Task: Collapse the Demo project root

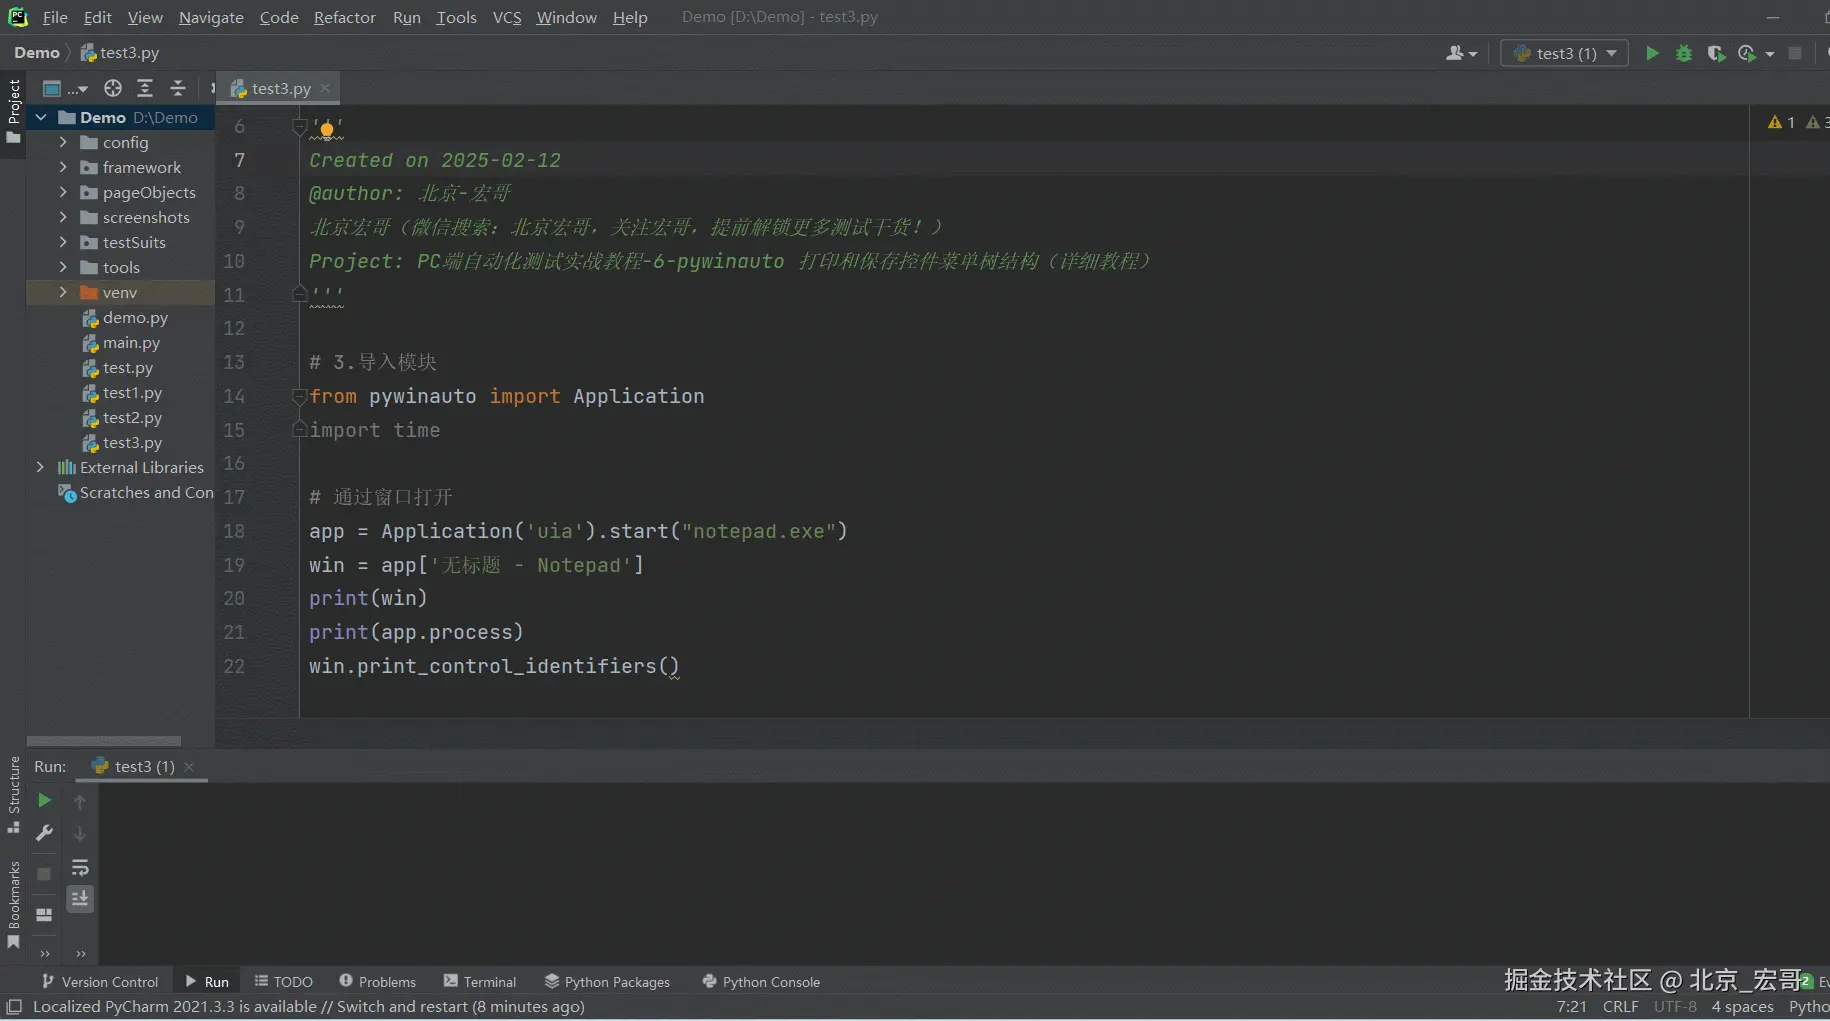Action: tap(41, 117)
